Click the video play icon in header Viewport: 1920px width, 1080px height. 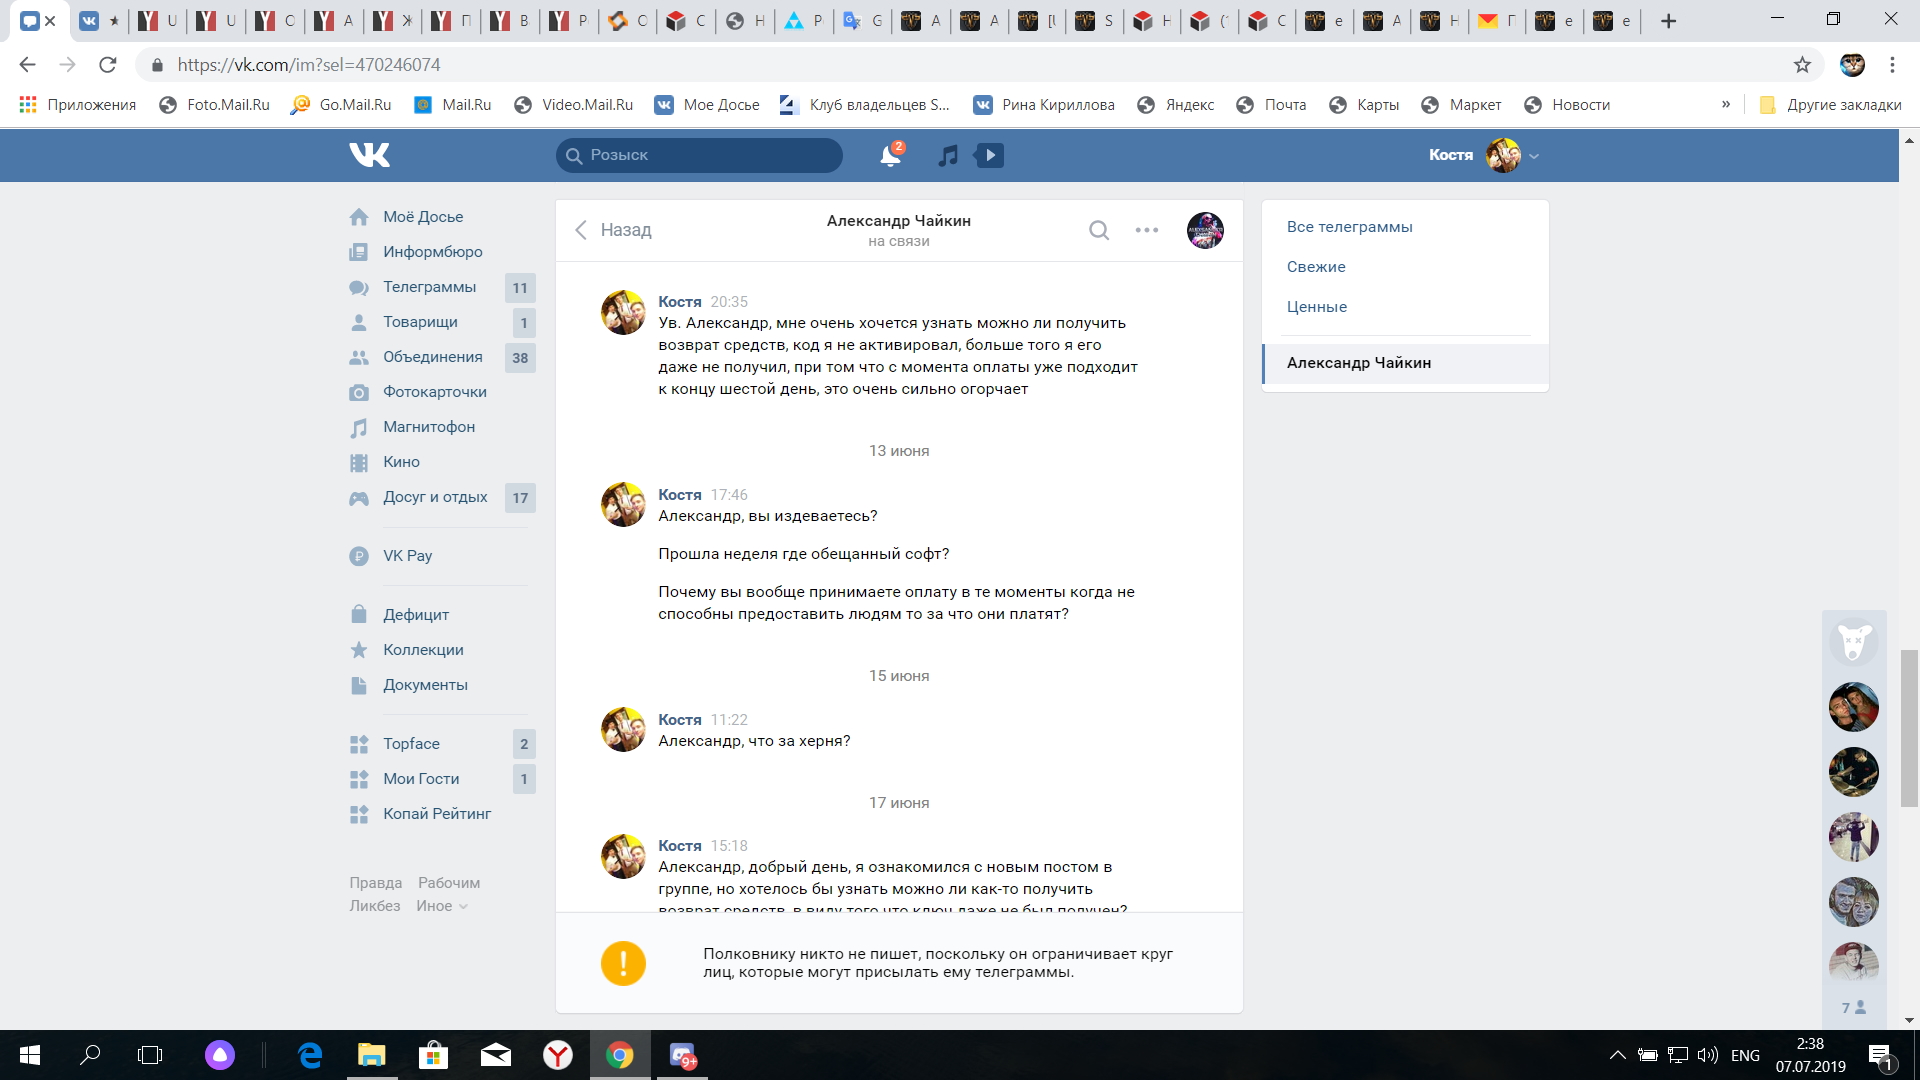[x=990, y=155]
